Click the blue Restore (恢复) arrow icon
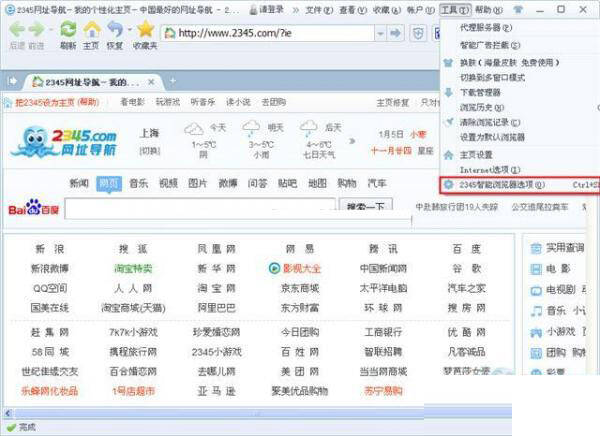The image size is (600, 436). click(115, 29)
